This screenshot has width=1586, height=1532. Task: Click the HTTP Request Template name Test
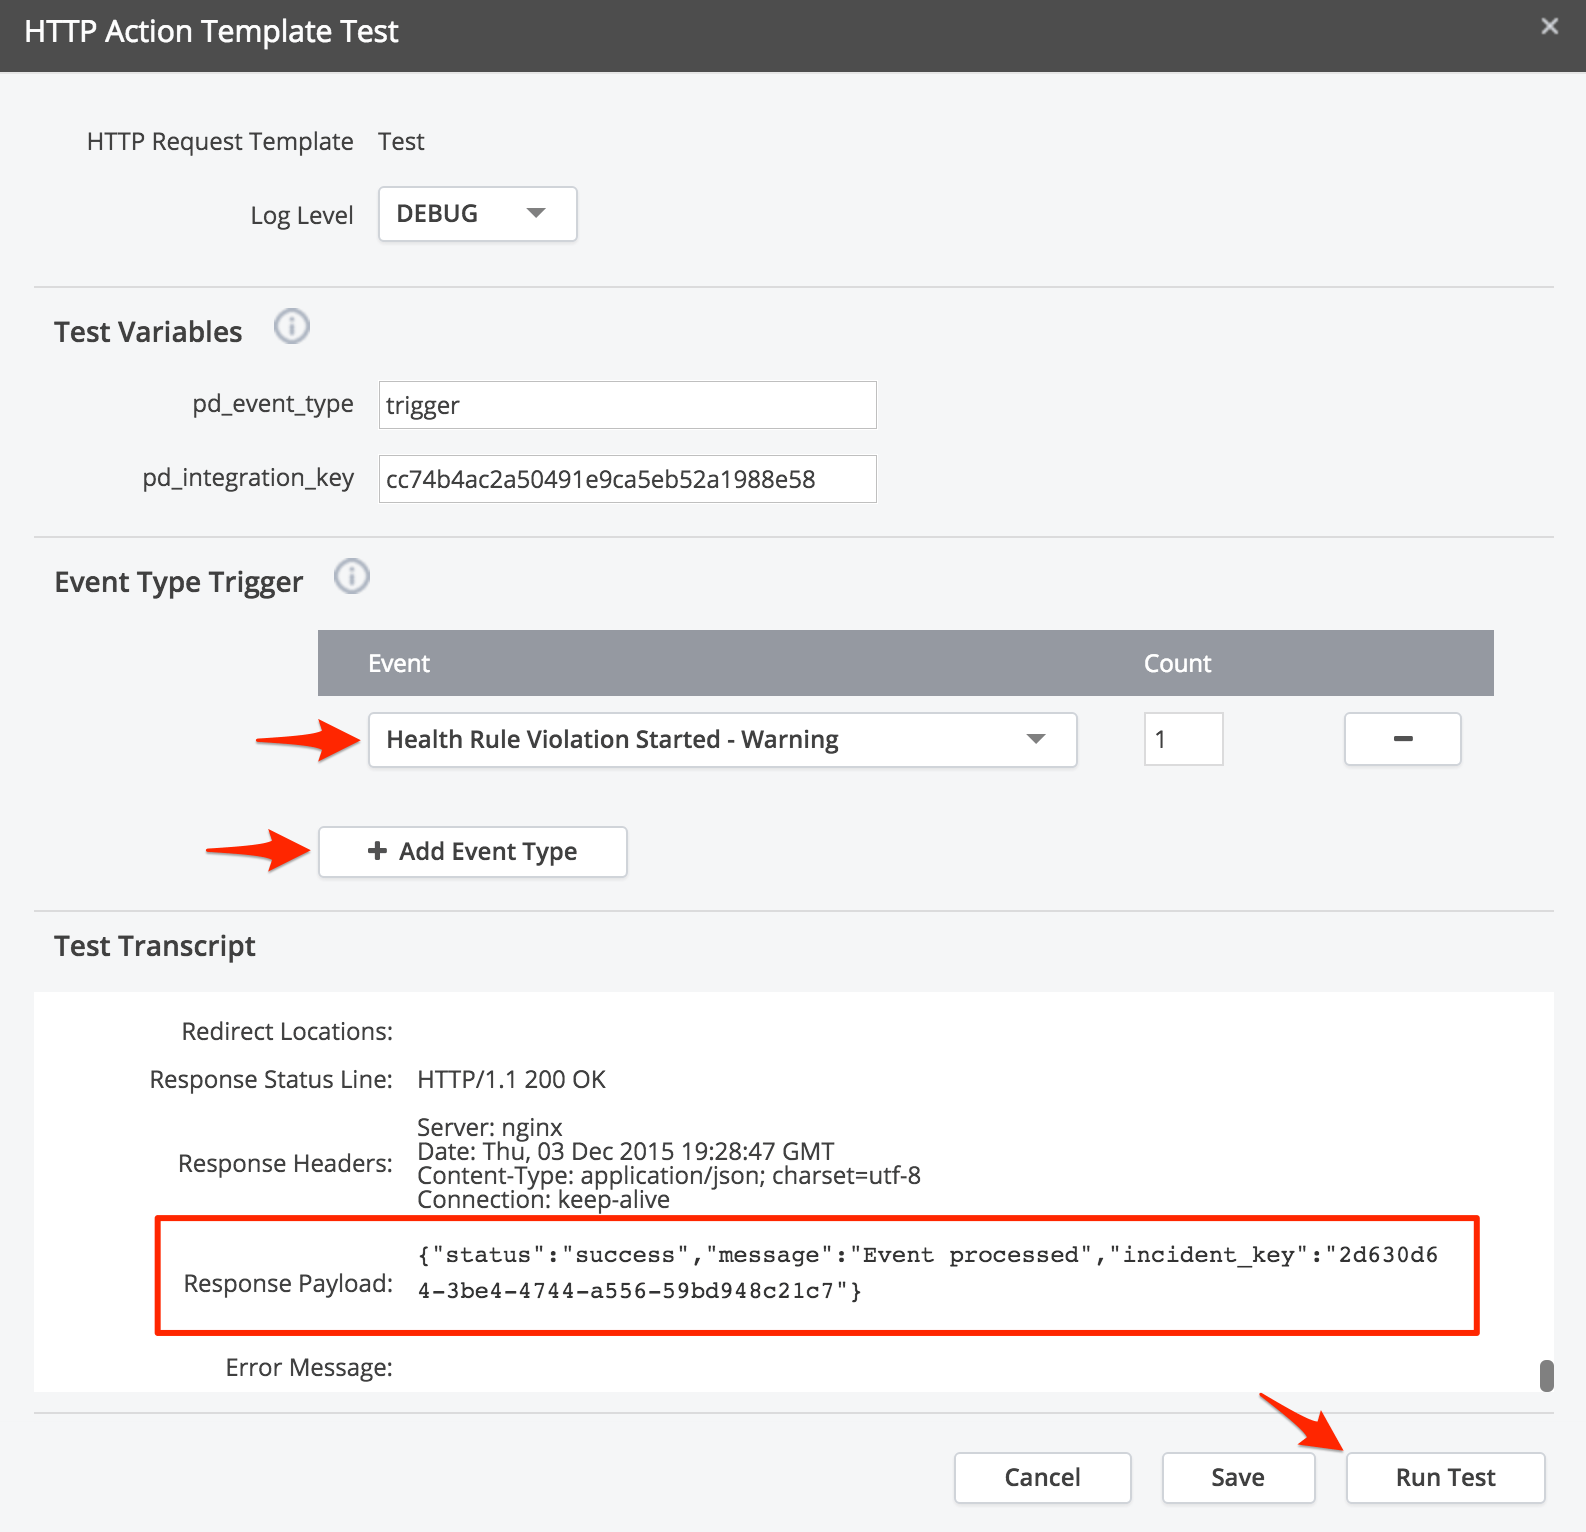401,142
